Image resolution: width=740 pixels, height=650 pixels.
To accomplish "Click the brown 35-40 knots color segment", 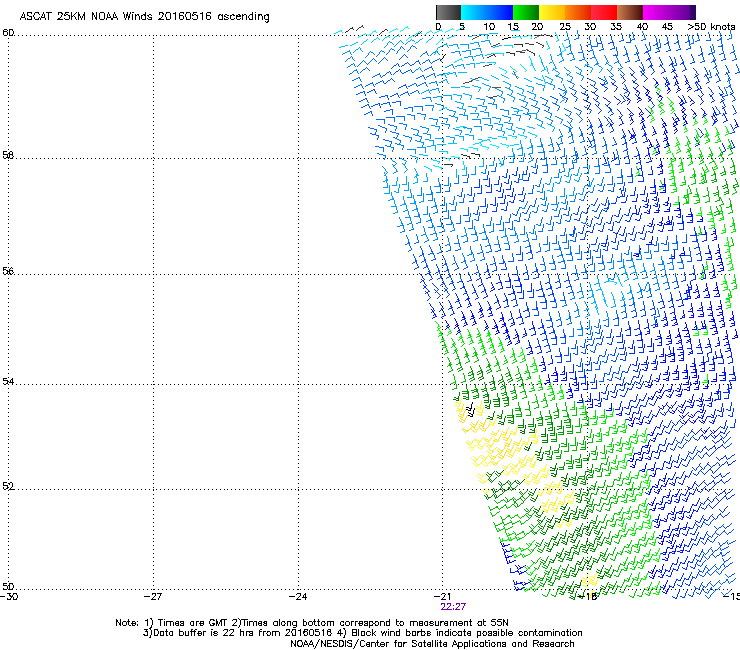I will coord(630,12).
